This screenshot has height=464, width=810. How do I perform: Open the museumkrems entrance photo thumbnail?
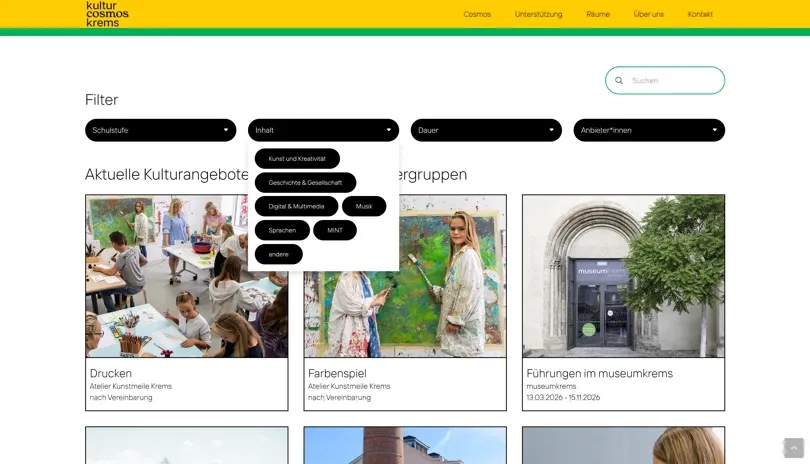click(623, 276)
